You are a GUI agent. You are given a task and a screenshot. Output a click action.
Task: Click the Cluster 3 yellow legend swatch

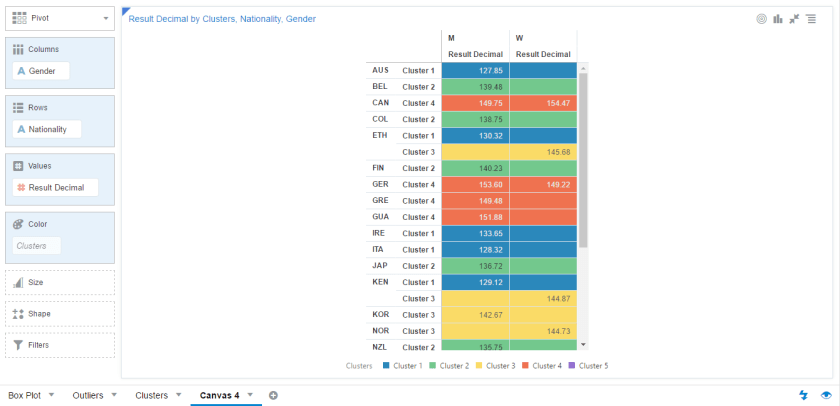point(478,366)
